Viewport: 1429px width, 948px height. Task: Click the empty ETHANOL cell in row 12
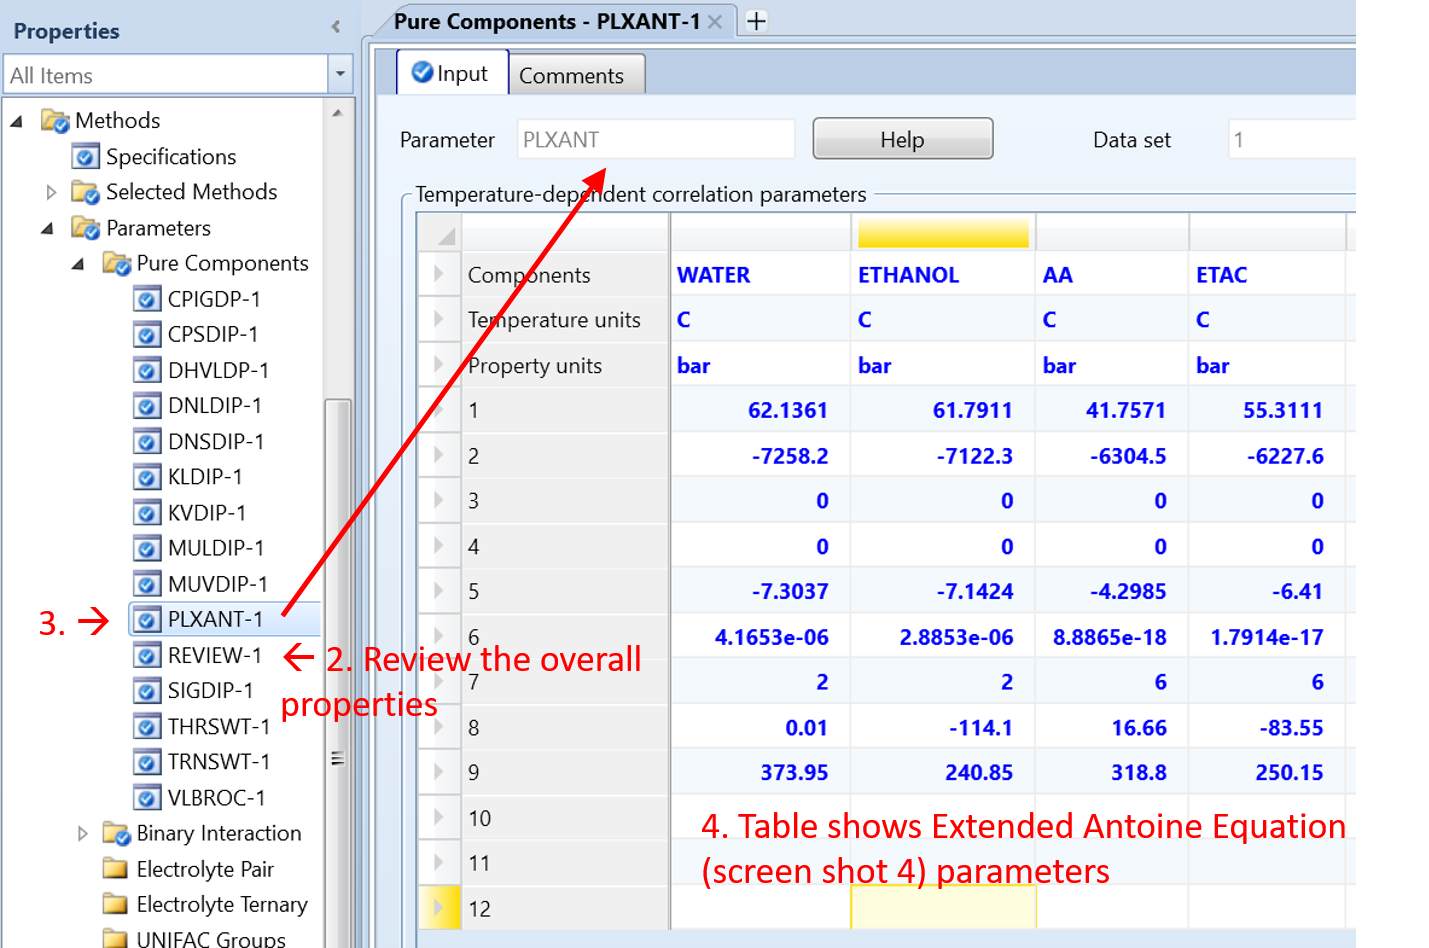(943, 908)
